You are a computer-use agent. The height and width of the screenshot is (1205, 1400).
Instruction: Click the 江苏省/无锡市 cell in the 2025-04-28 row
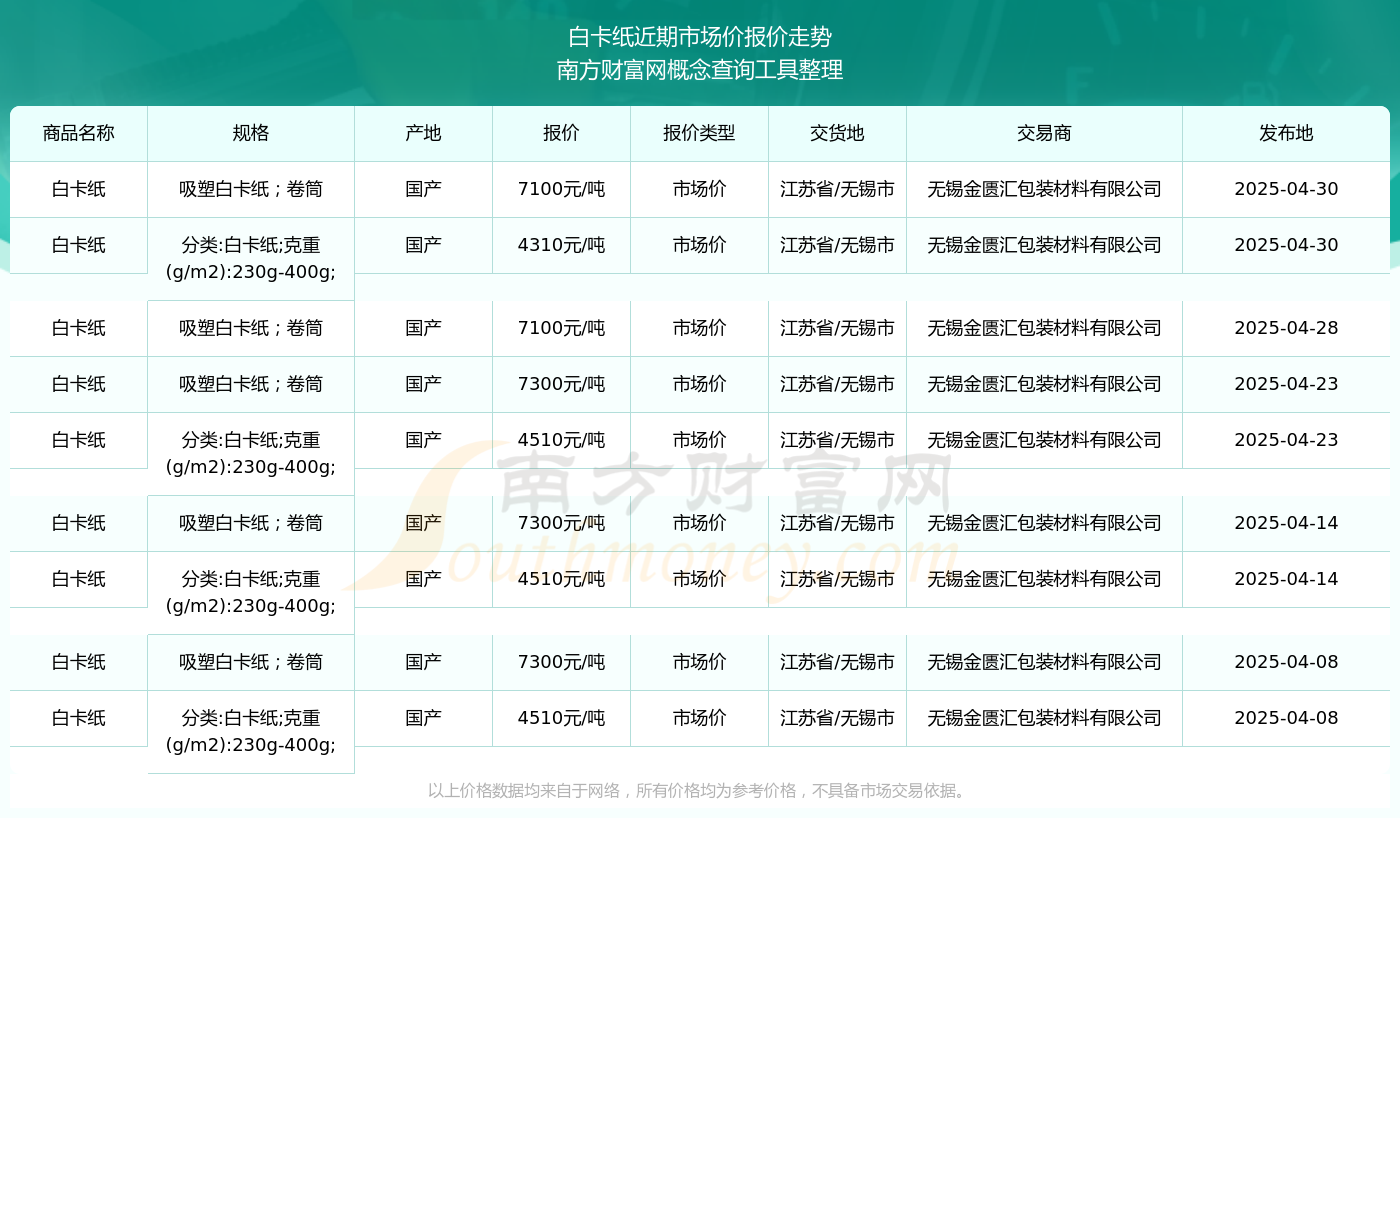click(x=837, y=328)
